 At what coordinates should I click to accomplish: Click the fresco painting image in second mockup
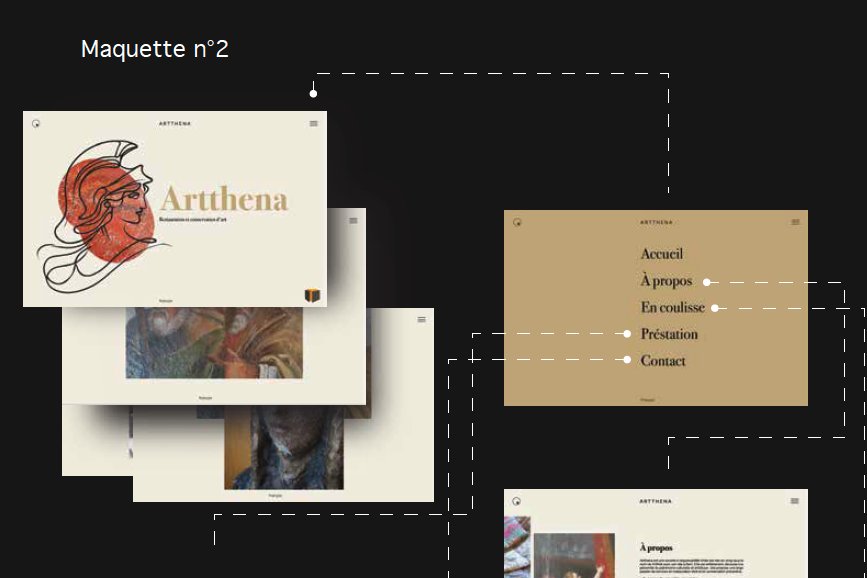point(214,343)
